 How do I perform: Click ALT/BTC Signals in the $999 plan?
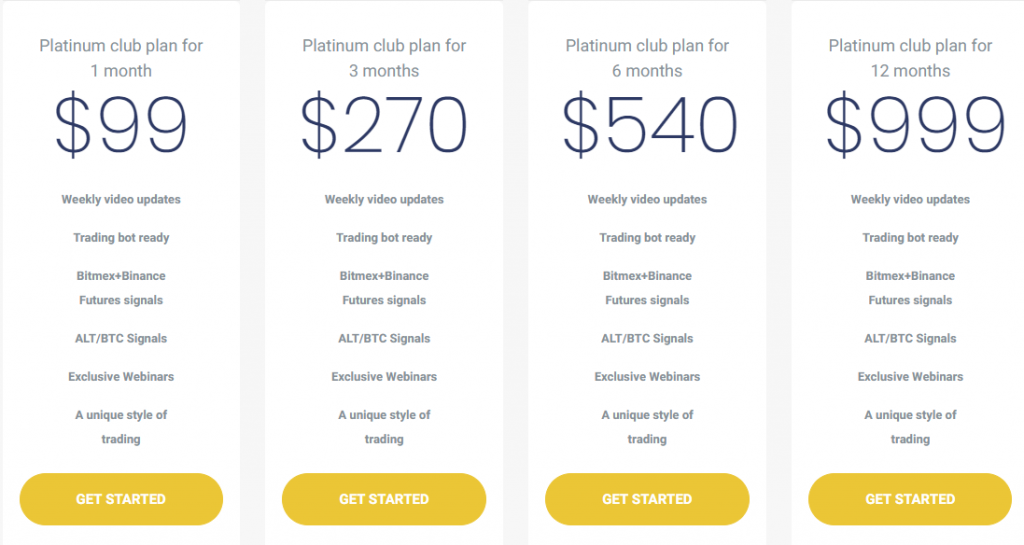[910, 338]
